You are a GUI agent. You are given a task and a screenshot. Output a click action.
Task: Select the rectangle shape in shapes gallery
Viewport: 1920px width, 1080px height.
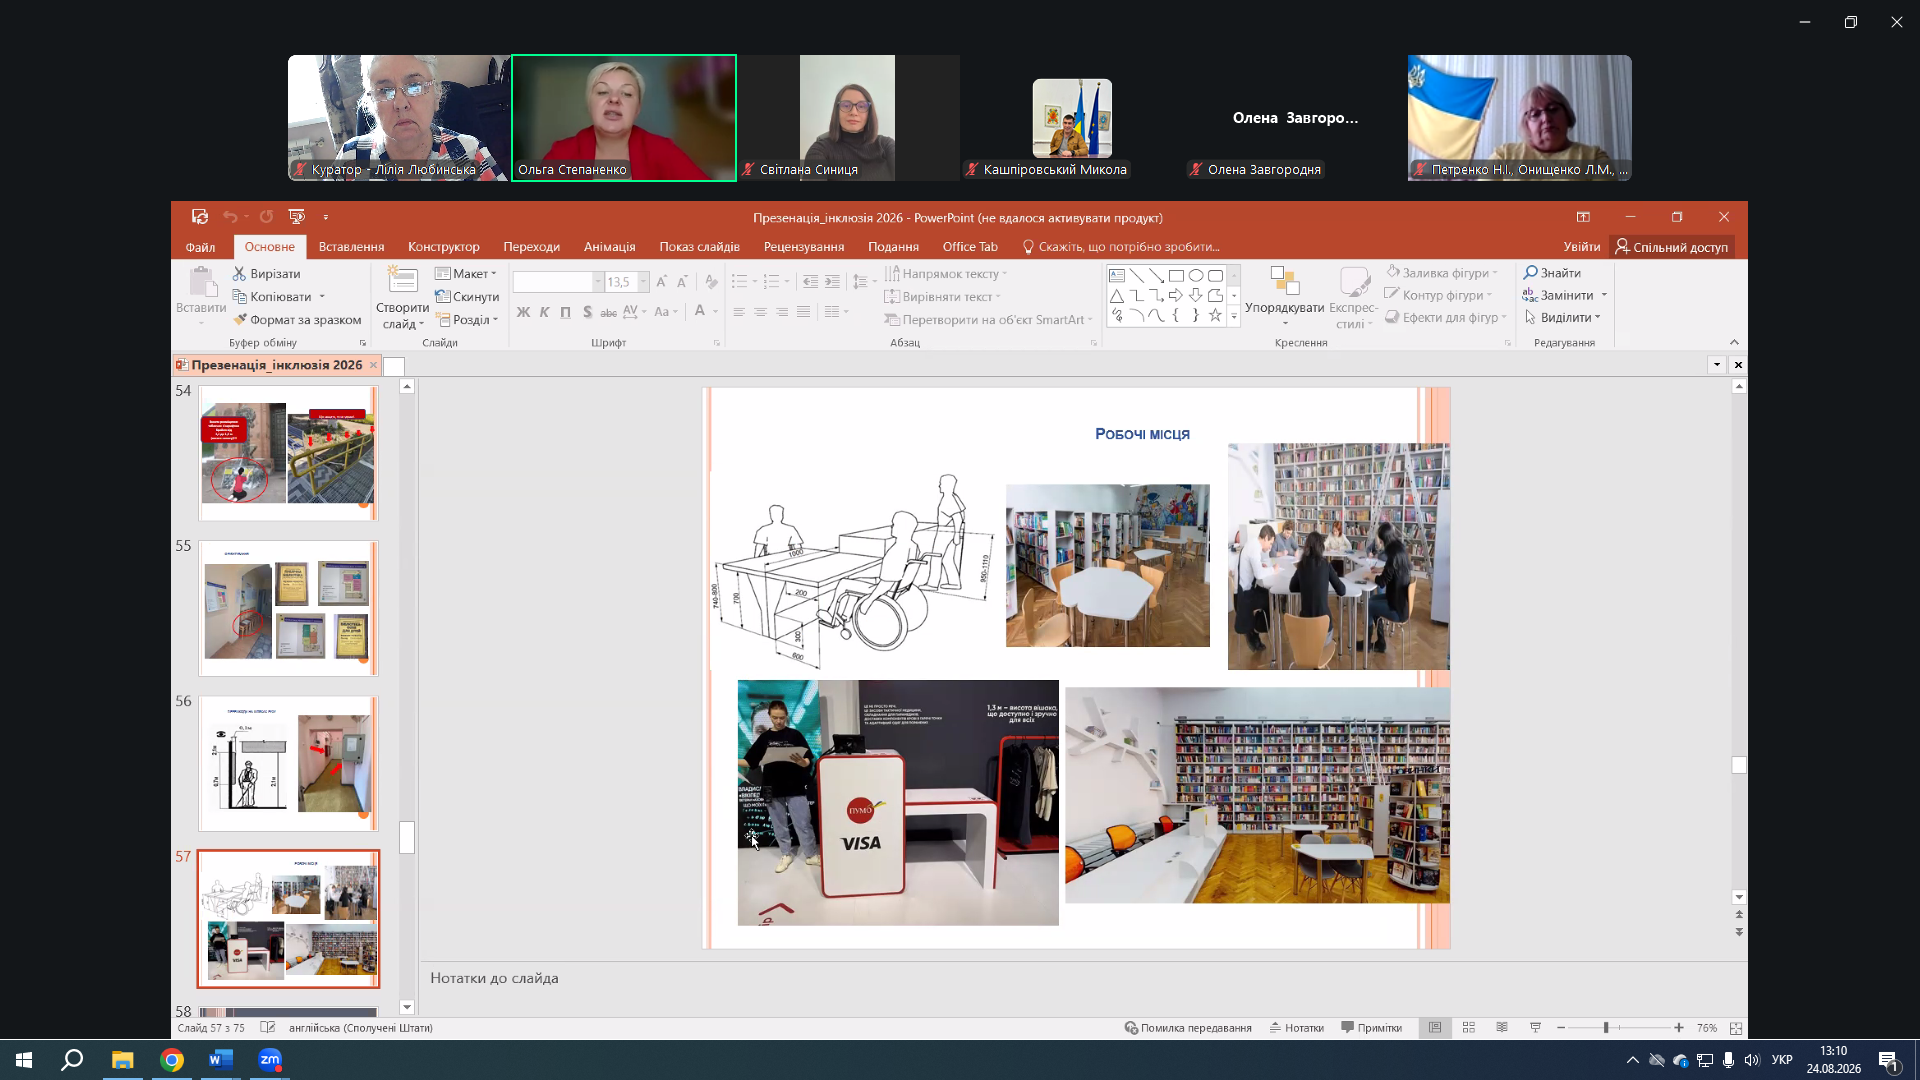tap(1176, 276)
